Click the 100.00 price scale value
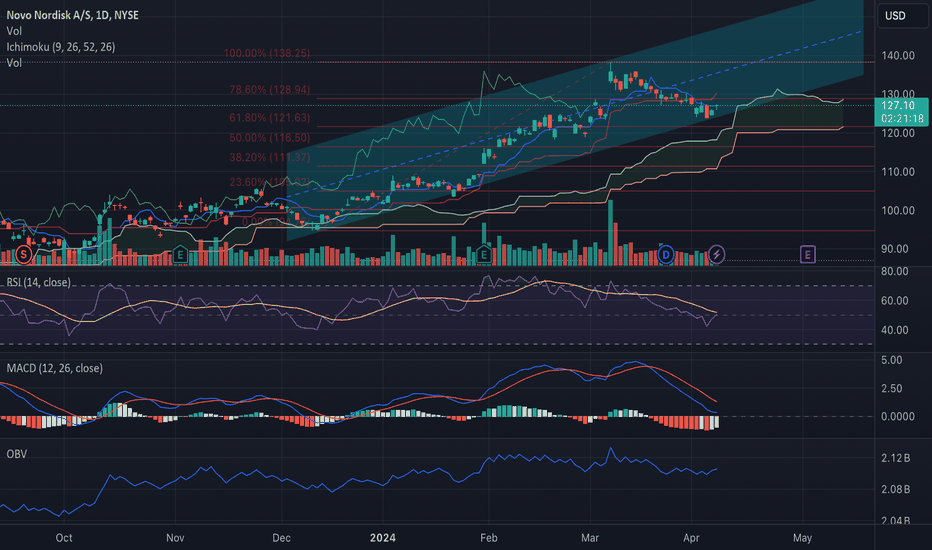 (898, 210)
